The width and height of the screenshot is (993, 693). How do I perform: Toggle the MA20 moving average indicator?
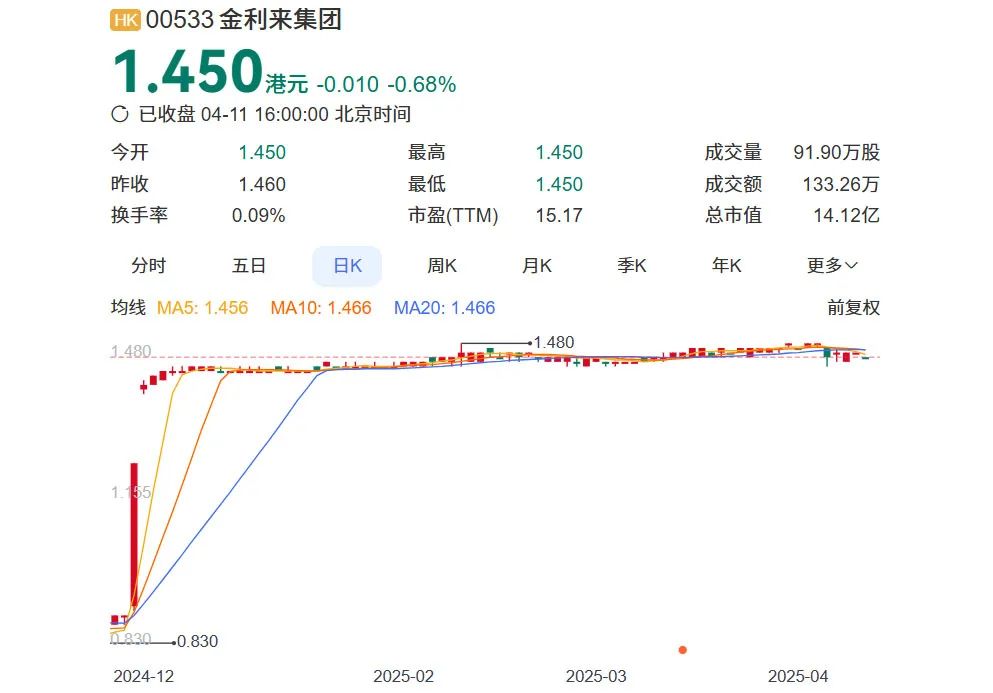click(444, 308)
